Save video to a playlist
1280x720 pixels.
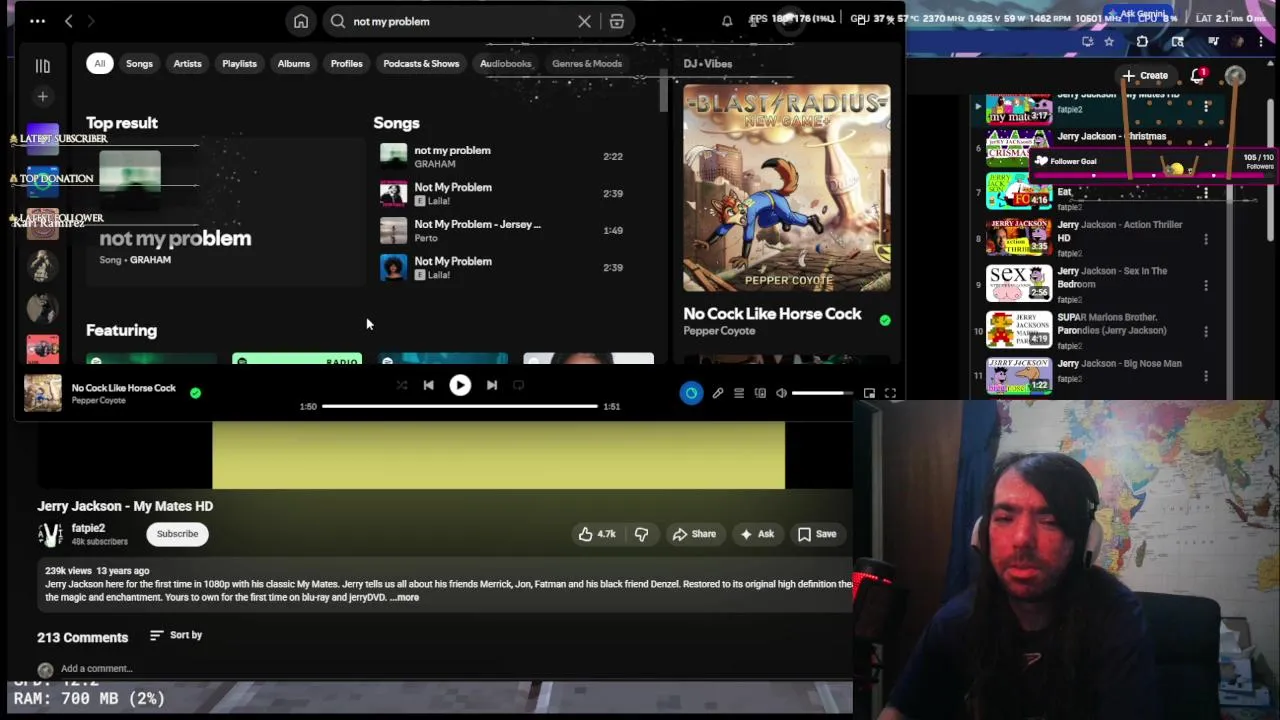pos(816,534)
